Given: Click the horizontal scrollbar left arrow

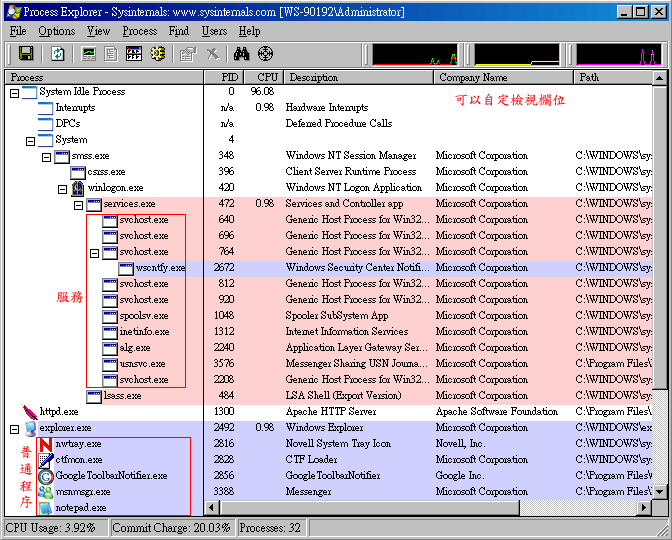Looking at the screenshot, I should tap(211, 508).
